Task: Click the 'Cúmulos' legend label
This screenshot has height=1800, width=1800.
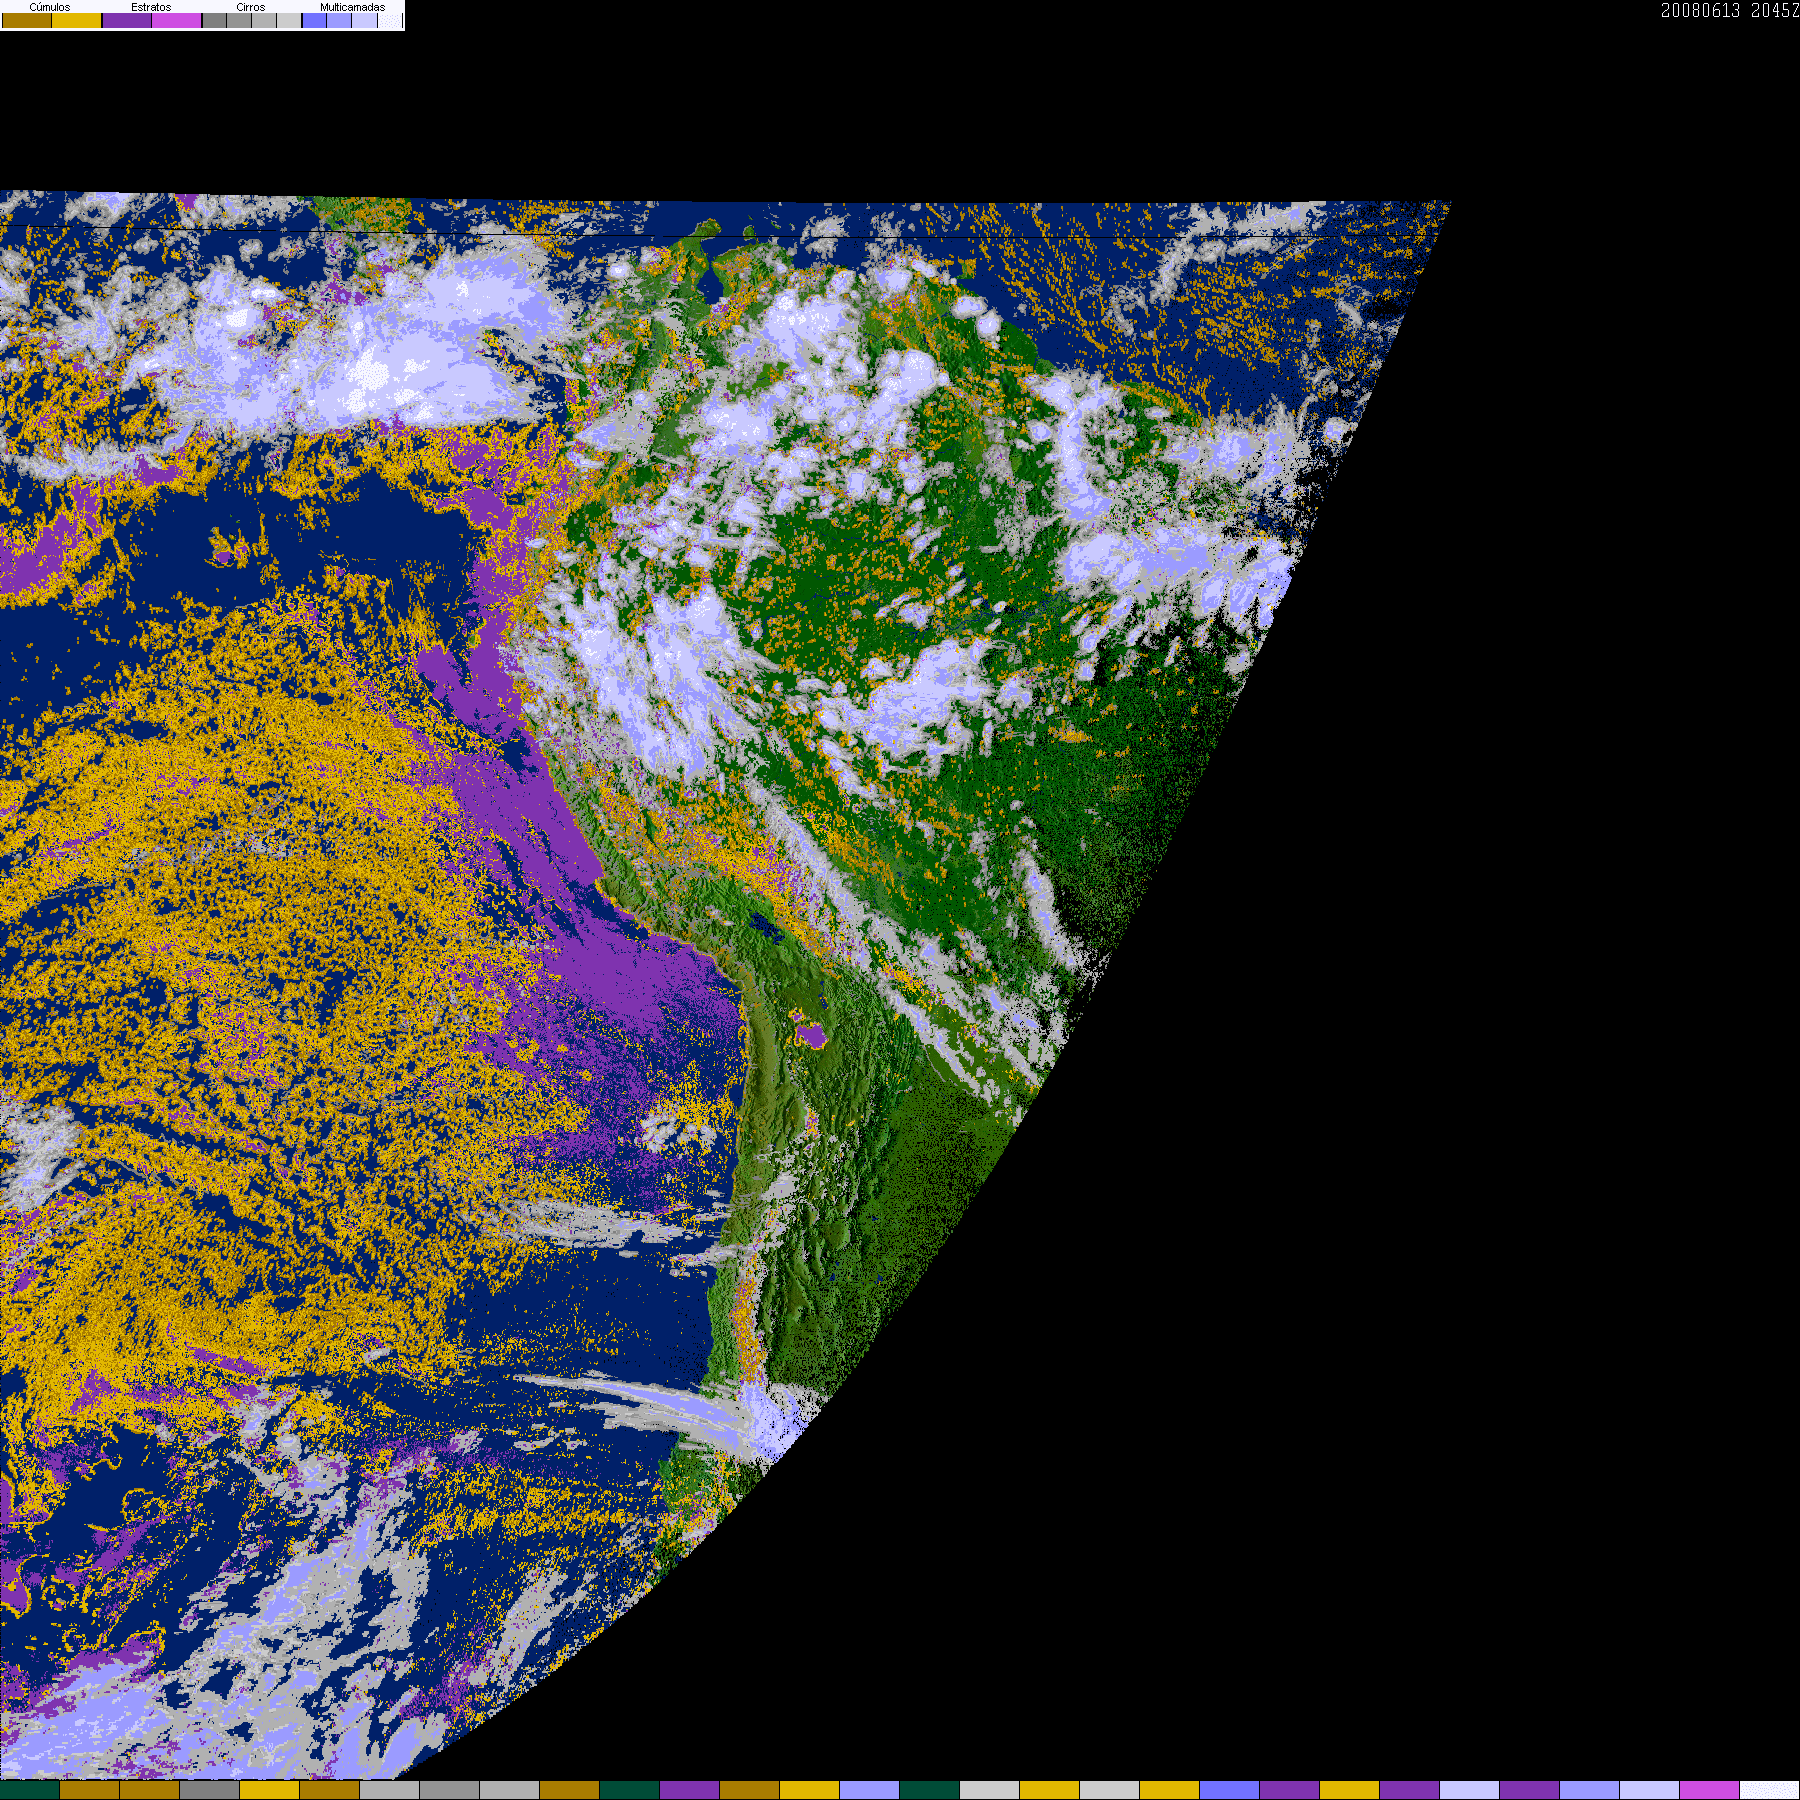Action: point(50,7)
